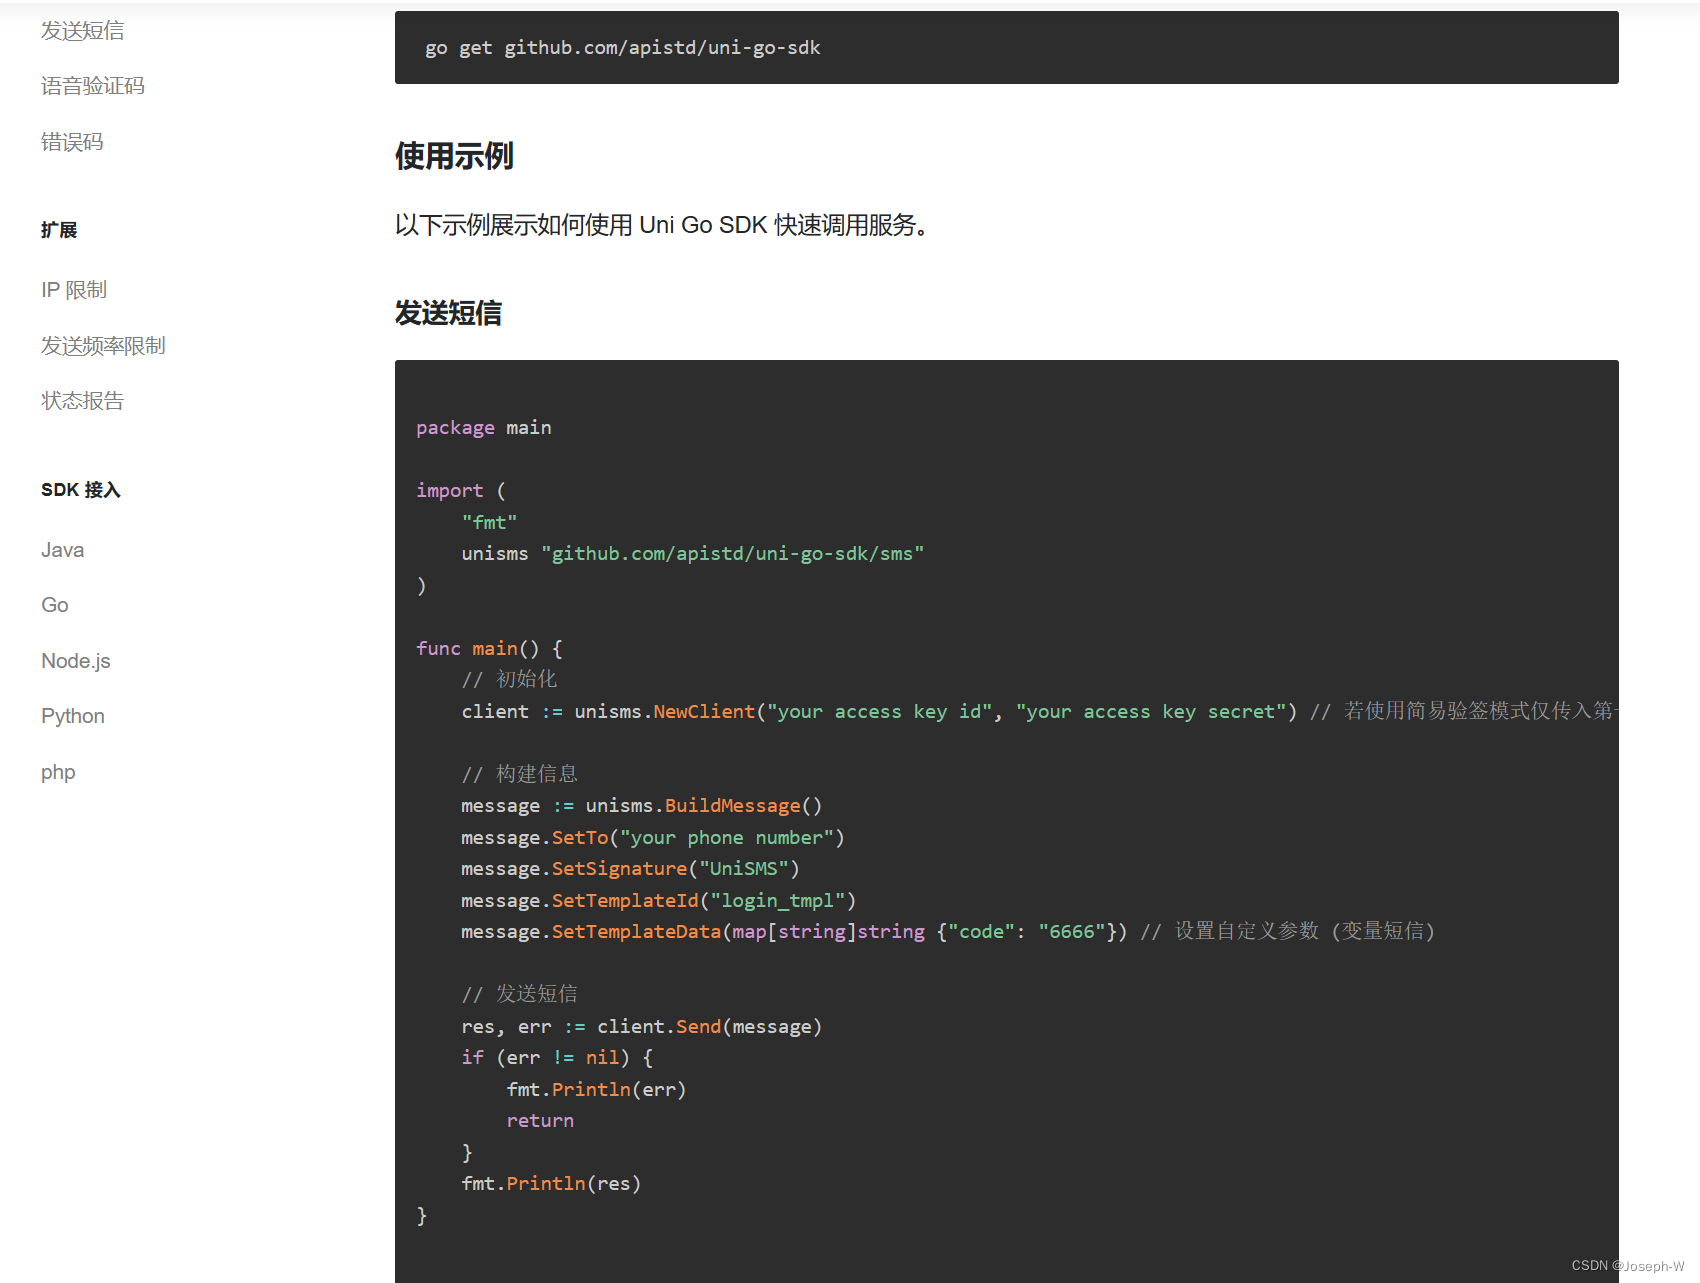Open the Node.js SDK page
This screenshot has height=1283, width=1700.
pos(76,661)
